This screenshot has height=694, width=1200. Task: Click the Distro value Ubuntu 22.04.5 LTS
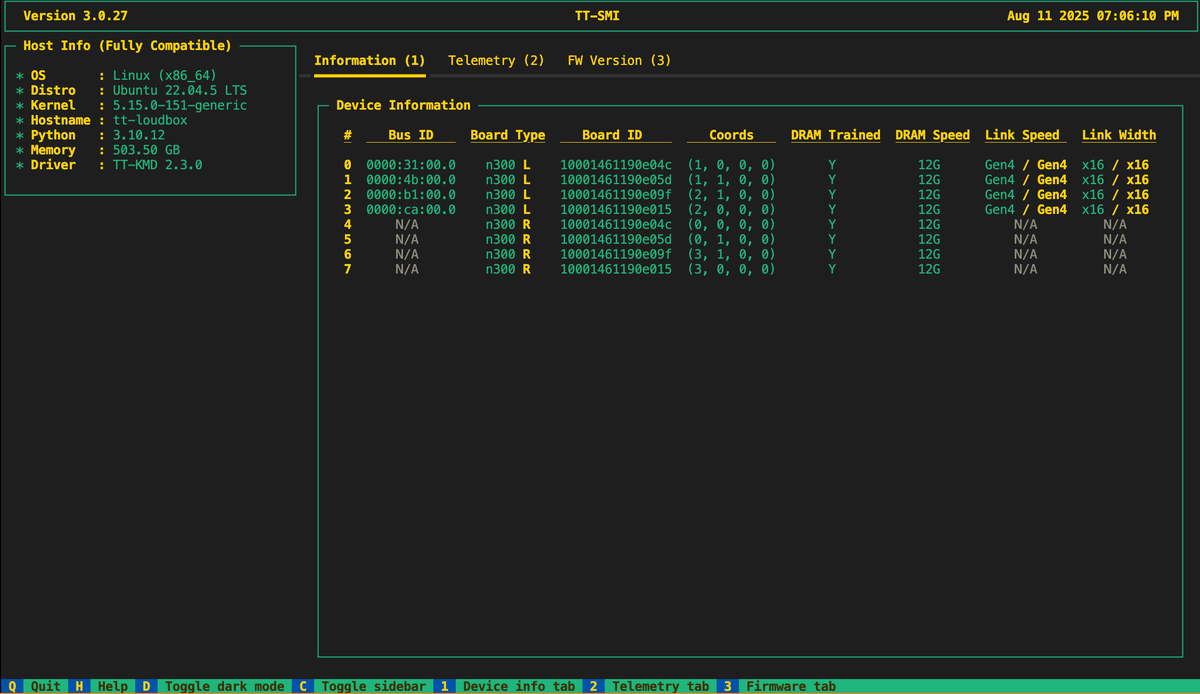(179, 90)
